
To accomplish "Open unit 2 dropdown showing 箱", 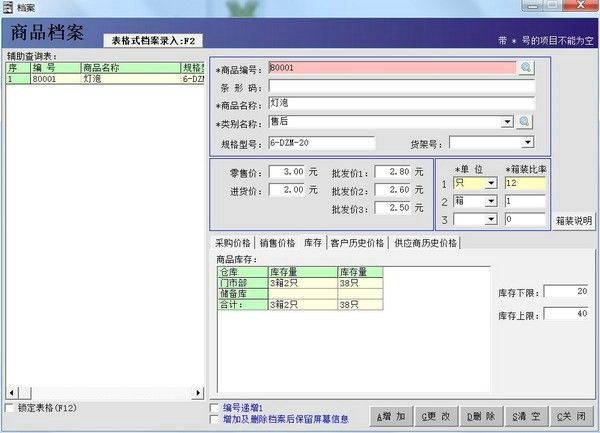I will click(x=491, y=201).
